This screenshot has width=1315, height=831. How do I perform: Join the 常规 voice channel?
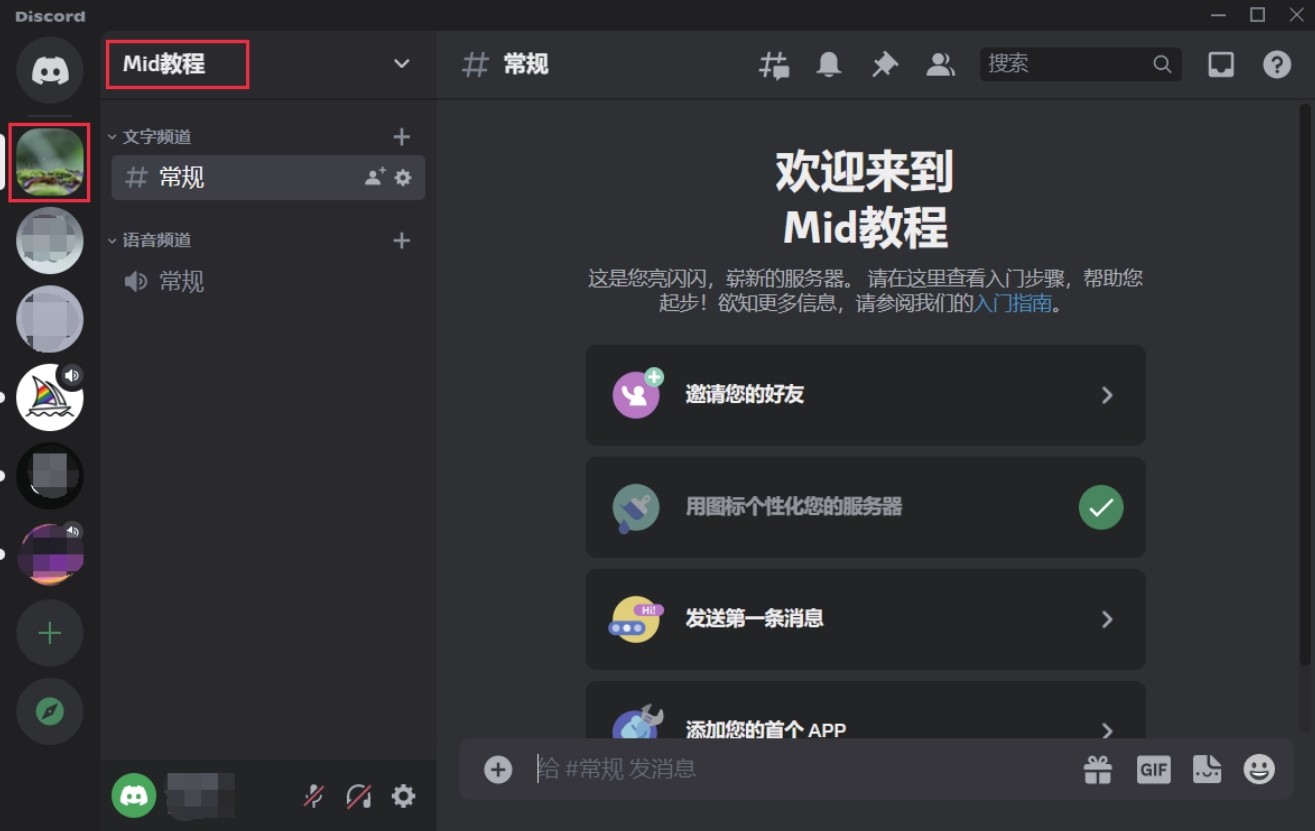pos(268,282)
